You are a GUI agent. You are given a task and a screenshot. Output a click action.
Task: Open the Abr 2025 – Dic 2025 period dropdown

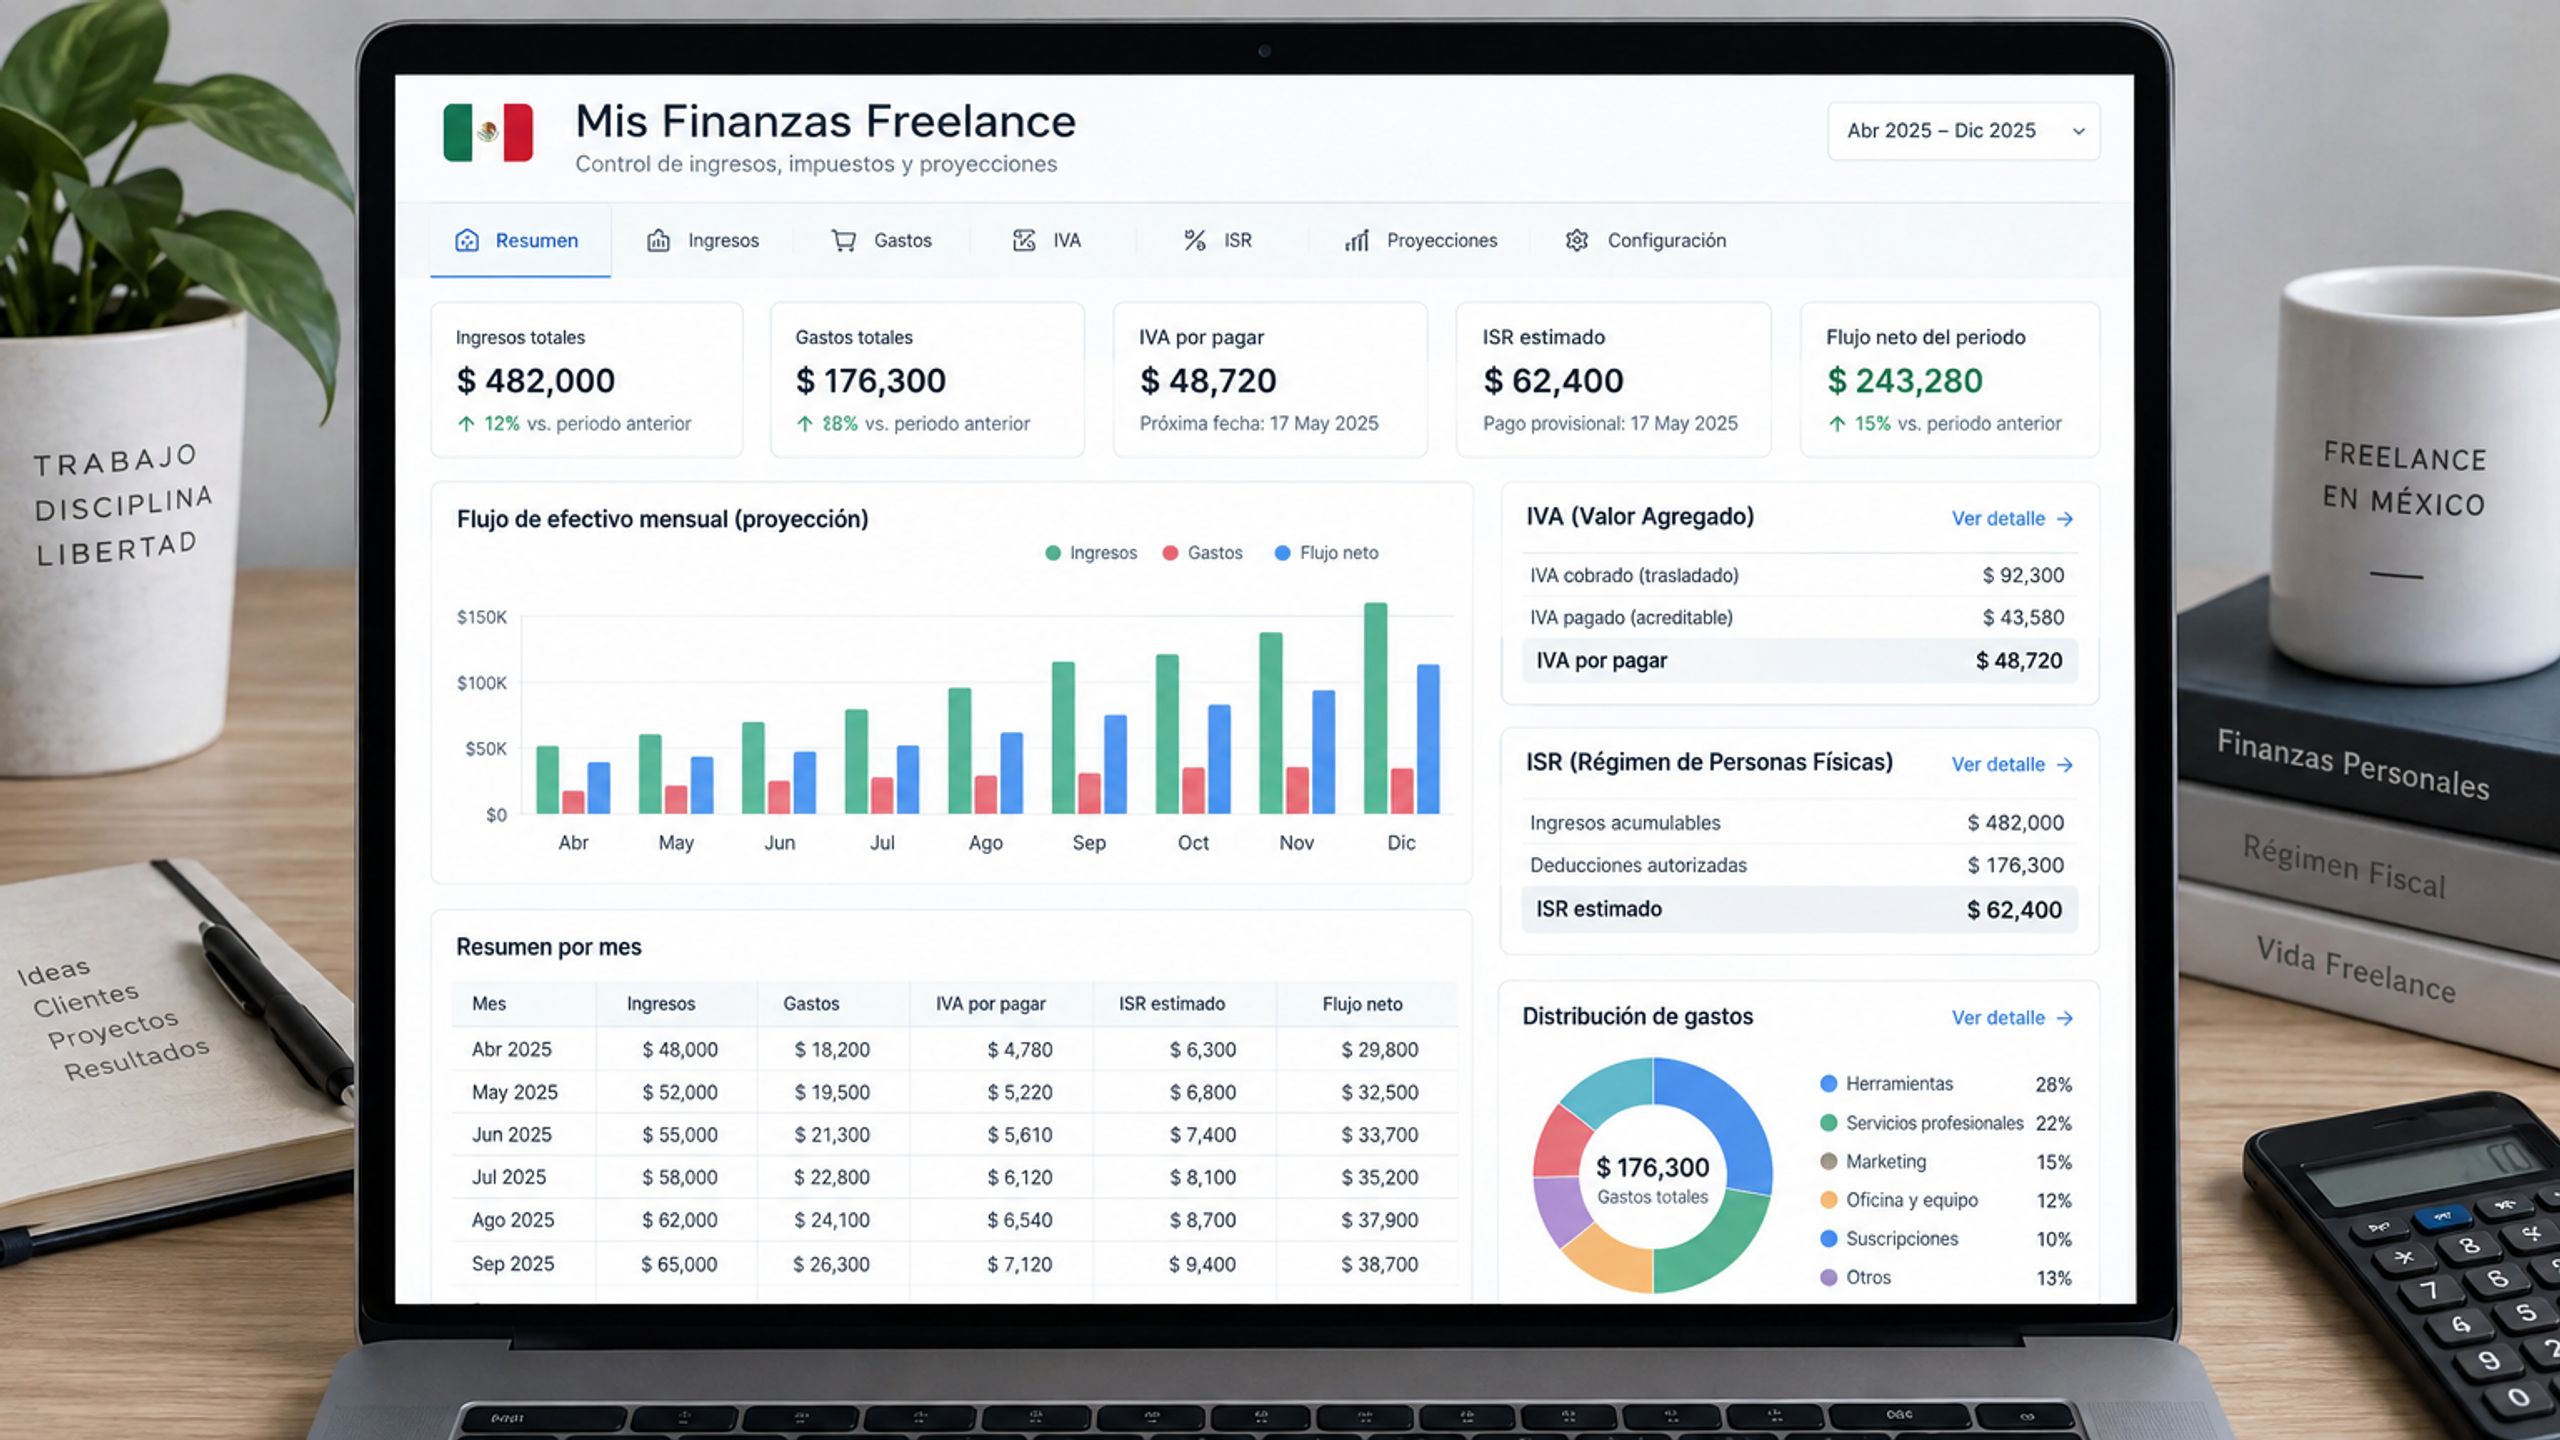pos(1964,131)
